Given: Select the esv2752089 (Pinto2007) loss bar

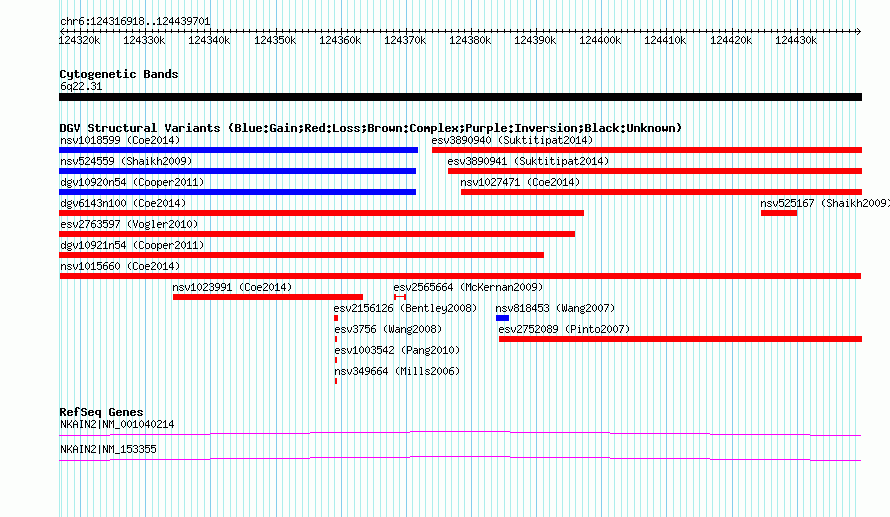Looking at the screenshot, I should pyautogui.click(x=681, y=339).
